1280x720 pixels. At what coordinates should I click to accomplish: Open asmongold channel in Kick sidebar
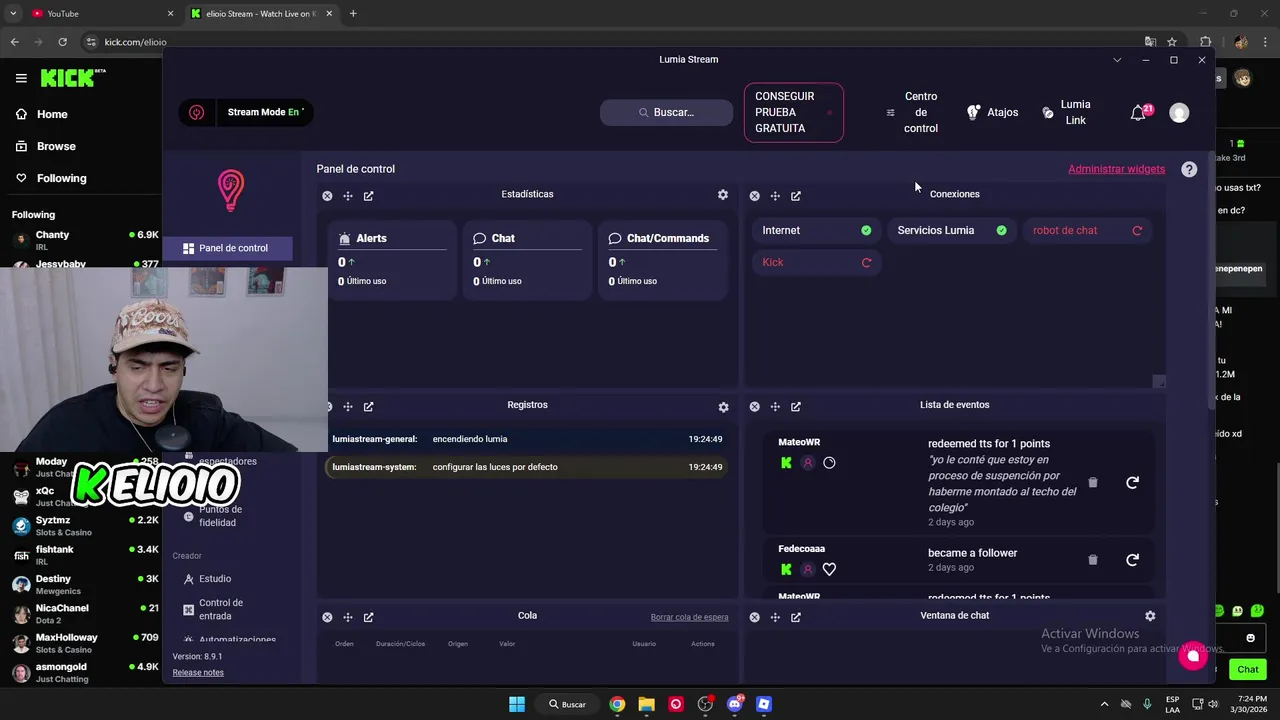[x=84, y=673]
